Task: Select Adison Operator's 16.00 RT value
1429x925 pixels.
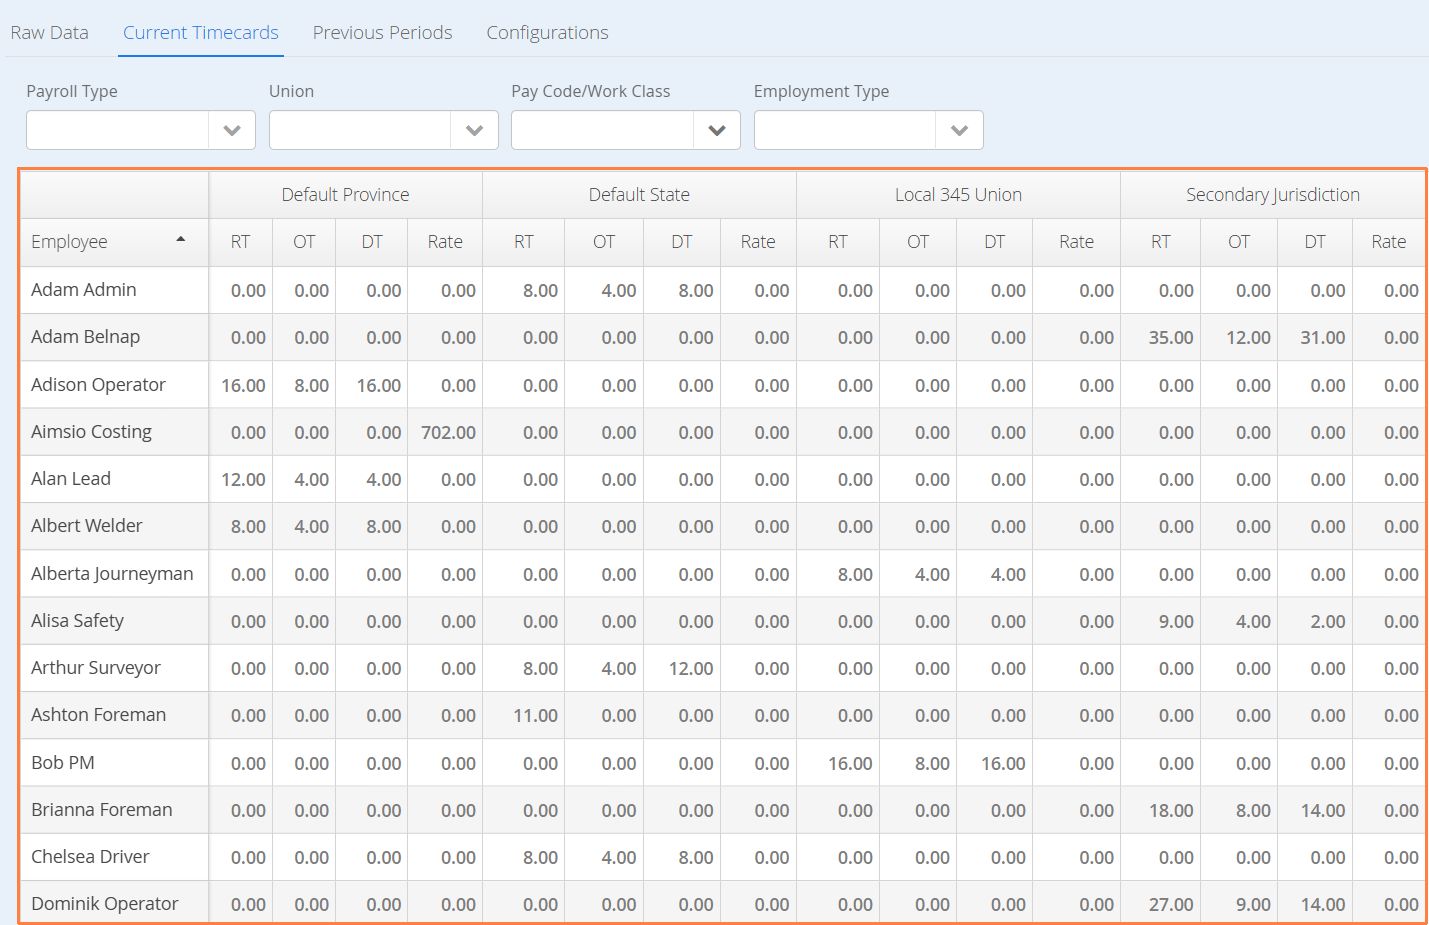Action: tap(243, 386)
